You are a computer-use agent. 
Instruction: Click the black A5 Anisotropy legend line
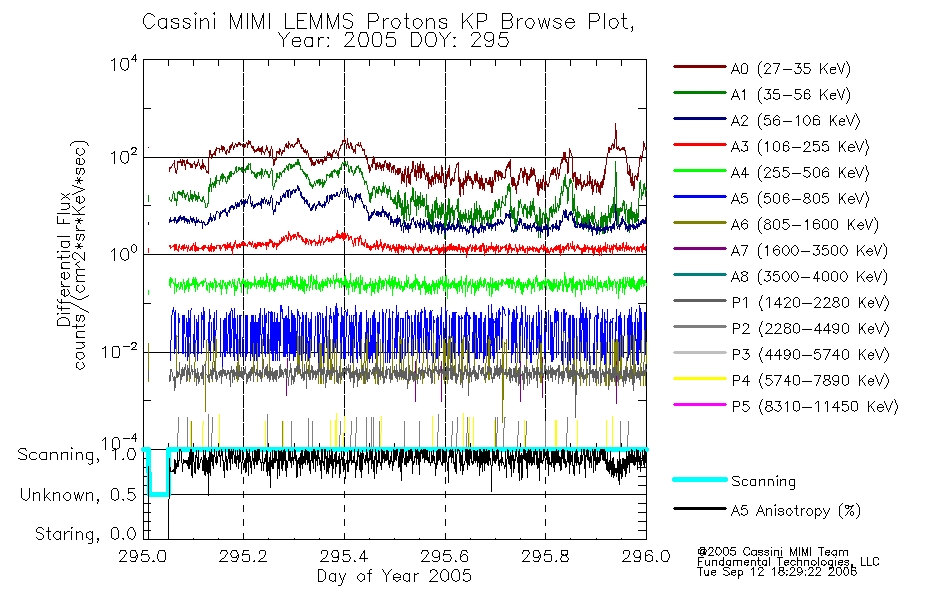[699, 508]
